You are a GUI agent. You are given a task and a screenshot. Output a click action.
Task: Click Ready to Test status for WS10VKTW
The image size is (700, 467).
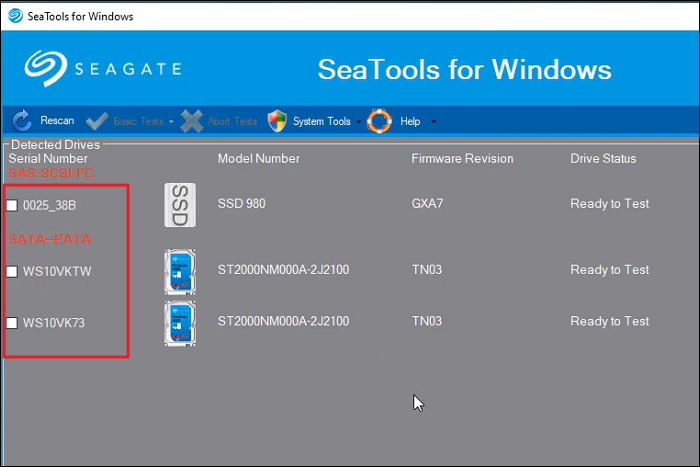(x=609, y=270)
